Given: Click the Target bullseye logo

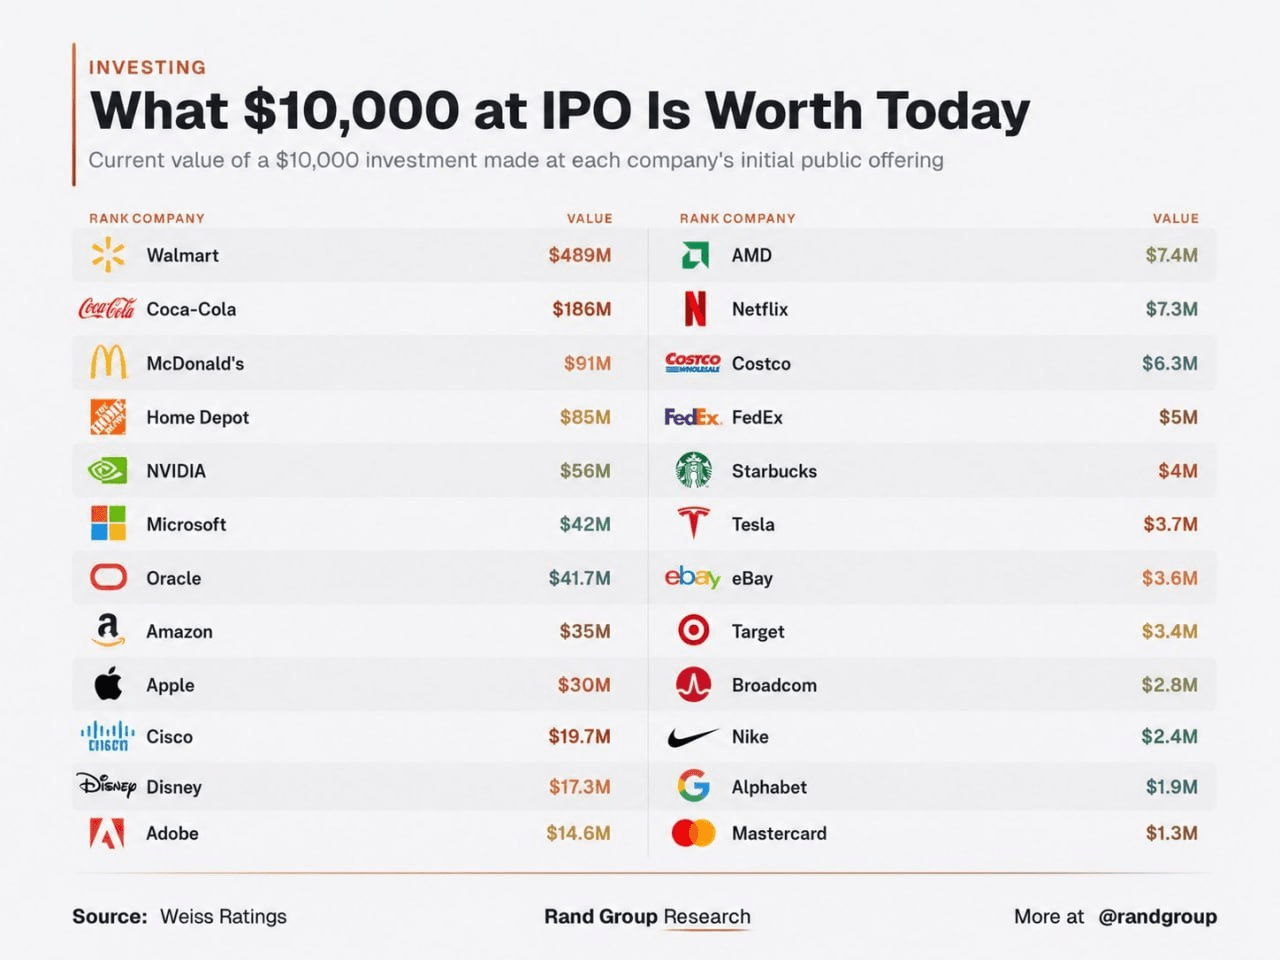Looking at the screenshot, I should [x=694, y=630].
